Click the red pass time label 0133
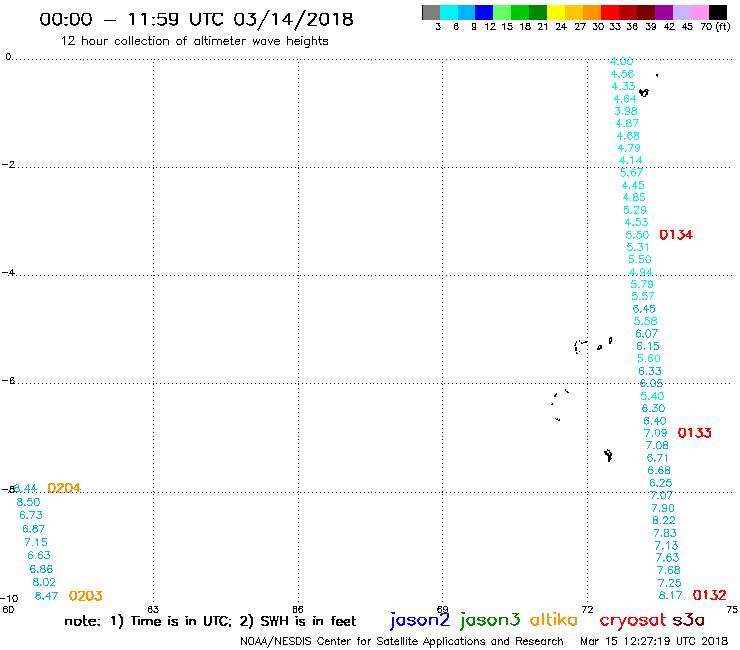The image size is (740, 650). click(694, 433)
